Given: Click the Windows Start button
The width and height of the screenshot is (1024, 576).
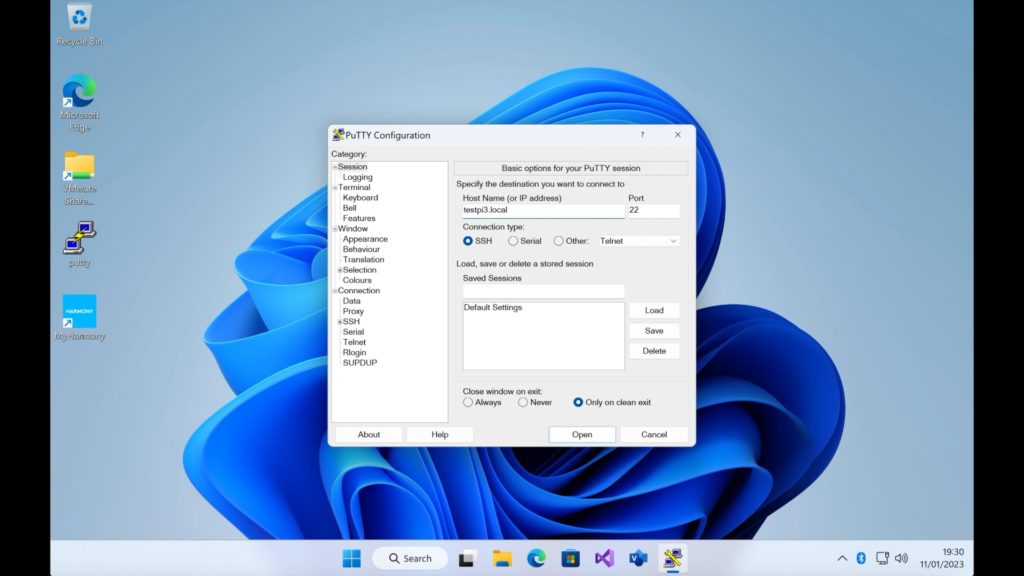Looking at the screenshot, I should point(351,558).
